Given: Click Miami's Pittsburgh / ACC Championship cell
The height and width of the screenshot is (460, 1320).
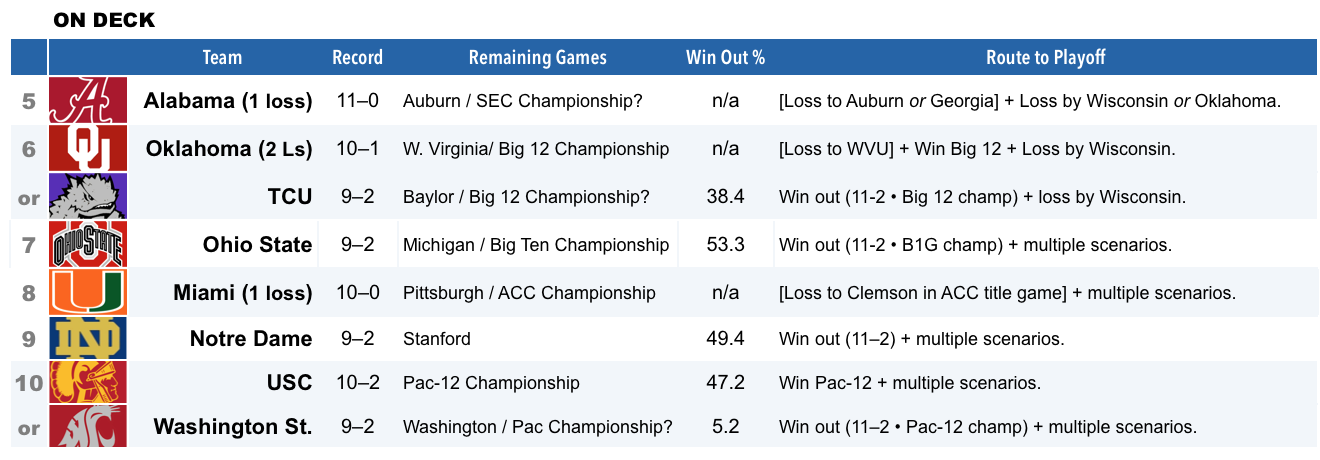Looking at the screenshot, I should (529, 293).
